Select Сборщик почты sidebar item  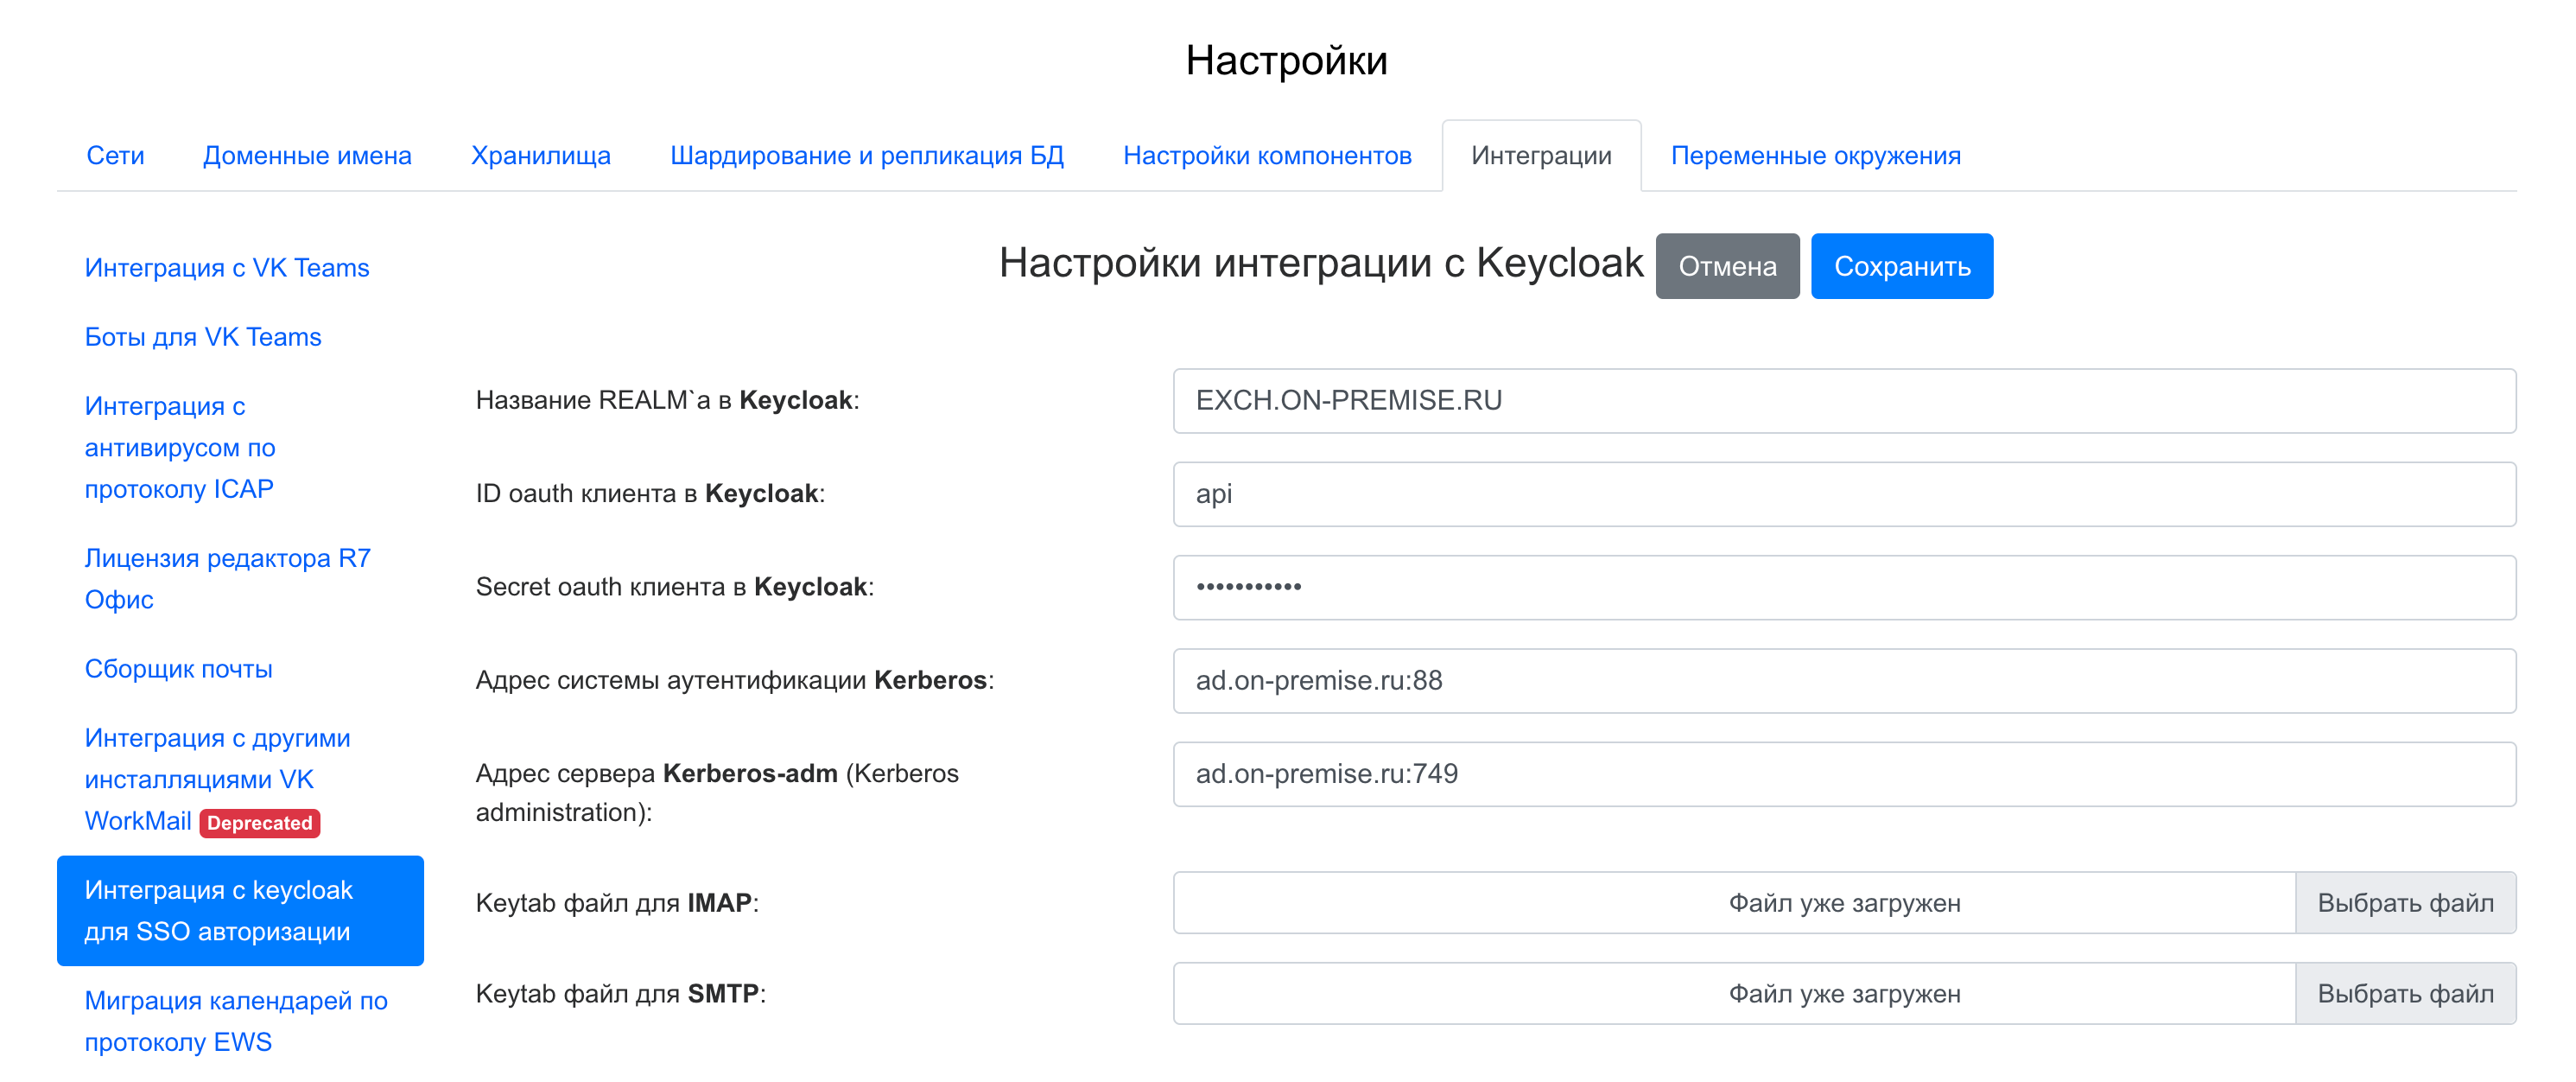pyautogui.click(x=178, y=668)
